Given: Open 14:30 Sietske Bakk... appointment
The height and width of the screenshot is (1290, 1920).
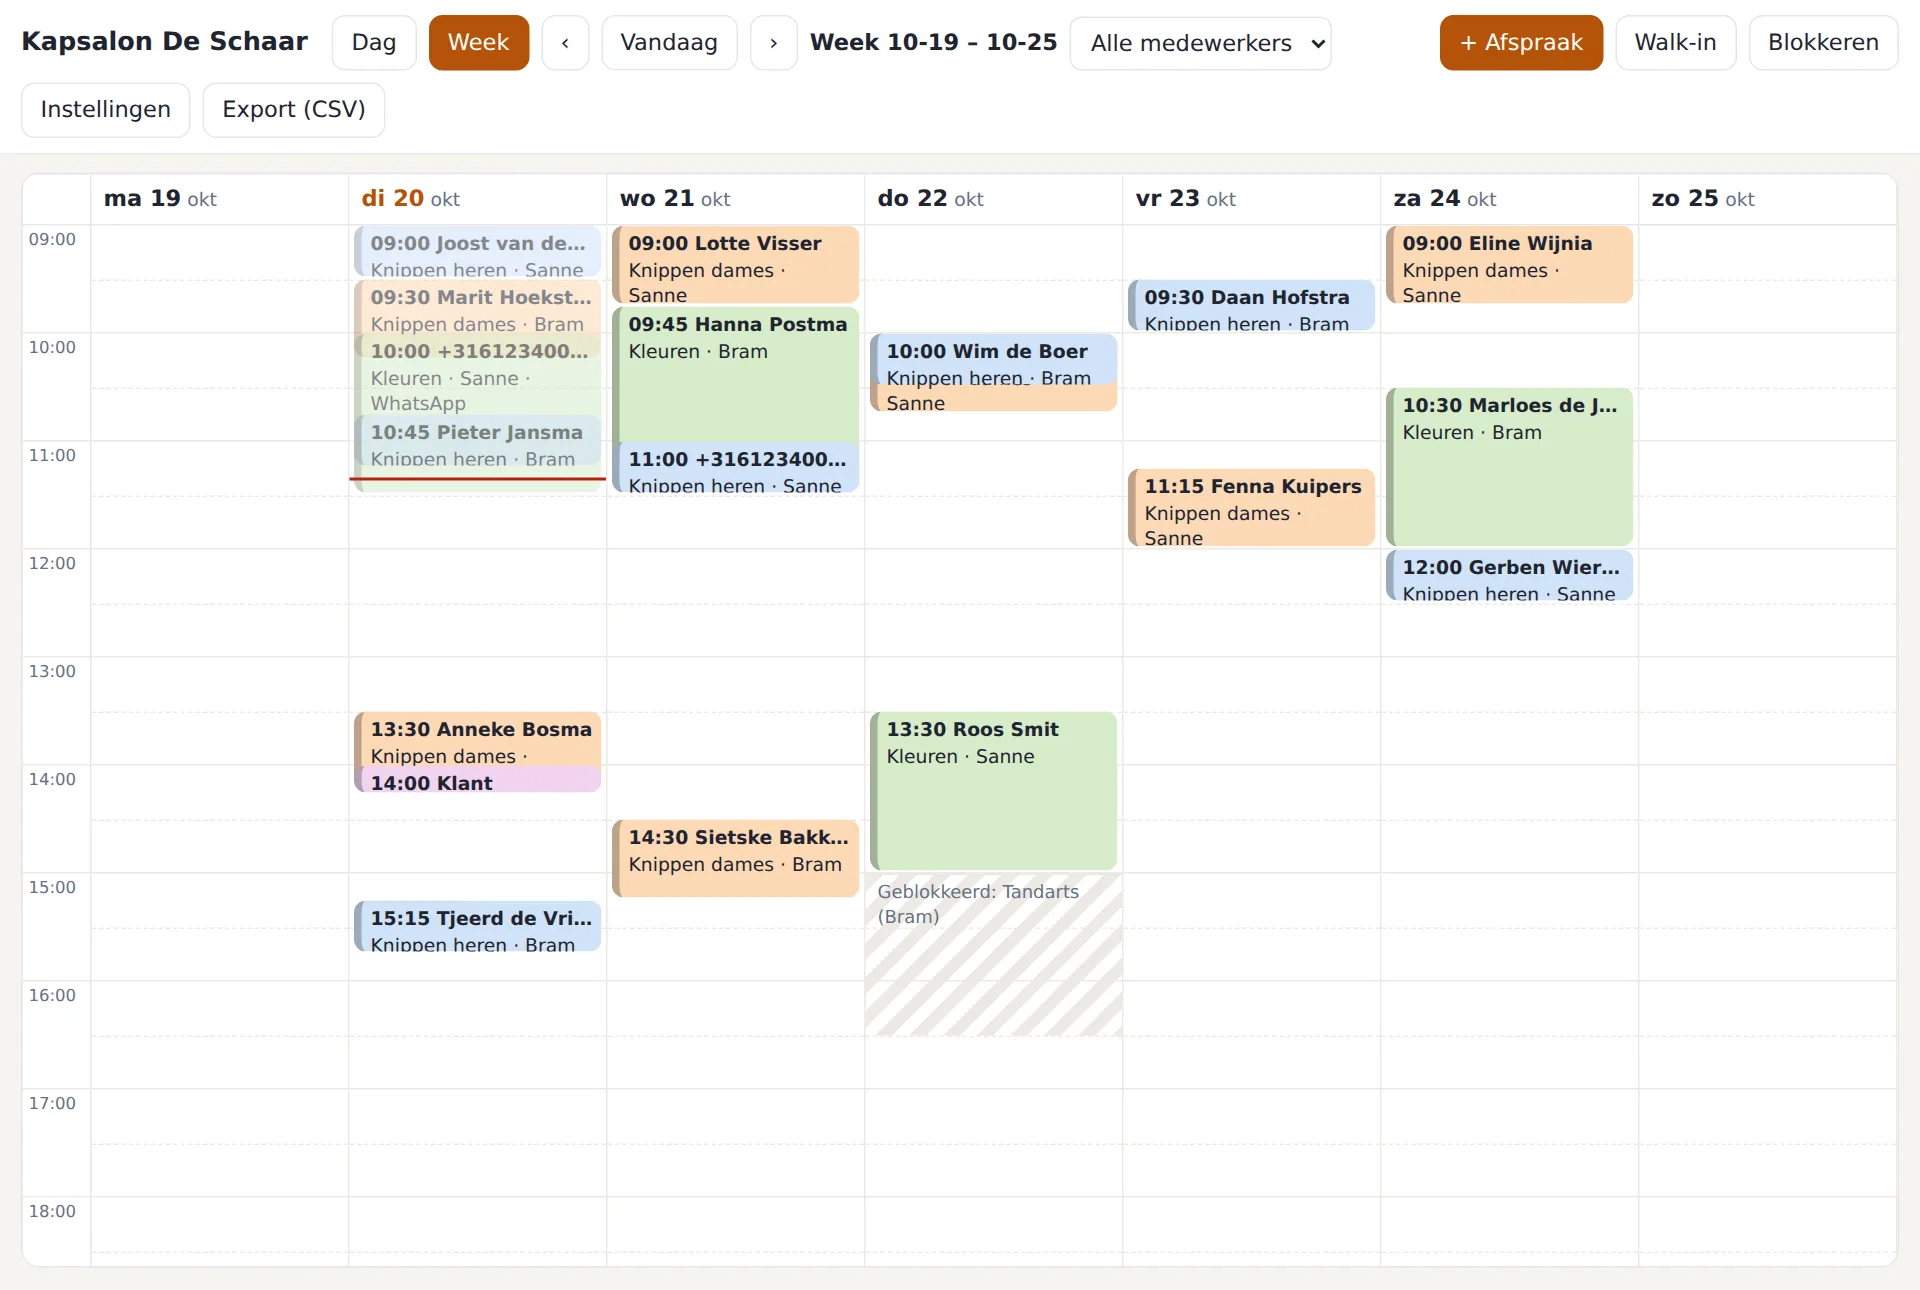Looking at the screenshot, I should (735, 859).
